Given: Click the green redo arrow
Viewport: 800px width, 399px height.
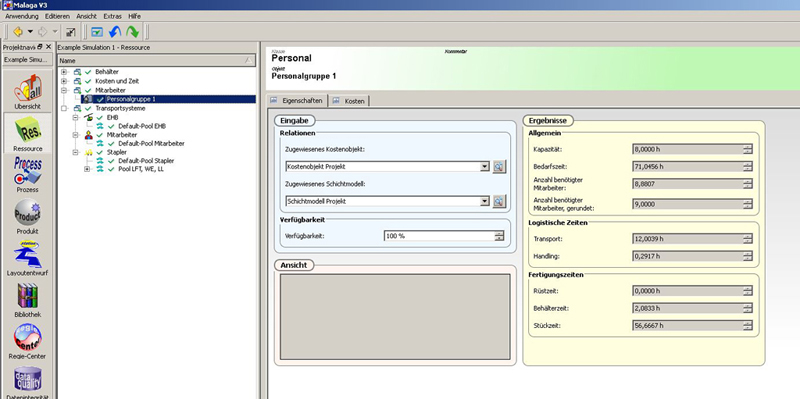Looking at the screenshot, I should point(133,32).
